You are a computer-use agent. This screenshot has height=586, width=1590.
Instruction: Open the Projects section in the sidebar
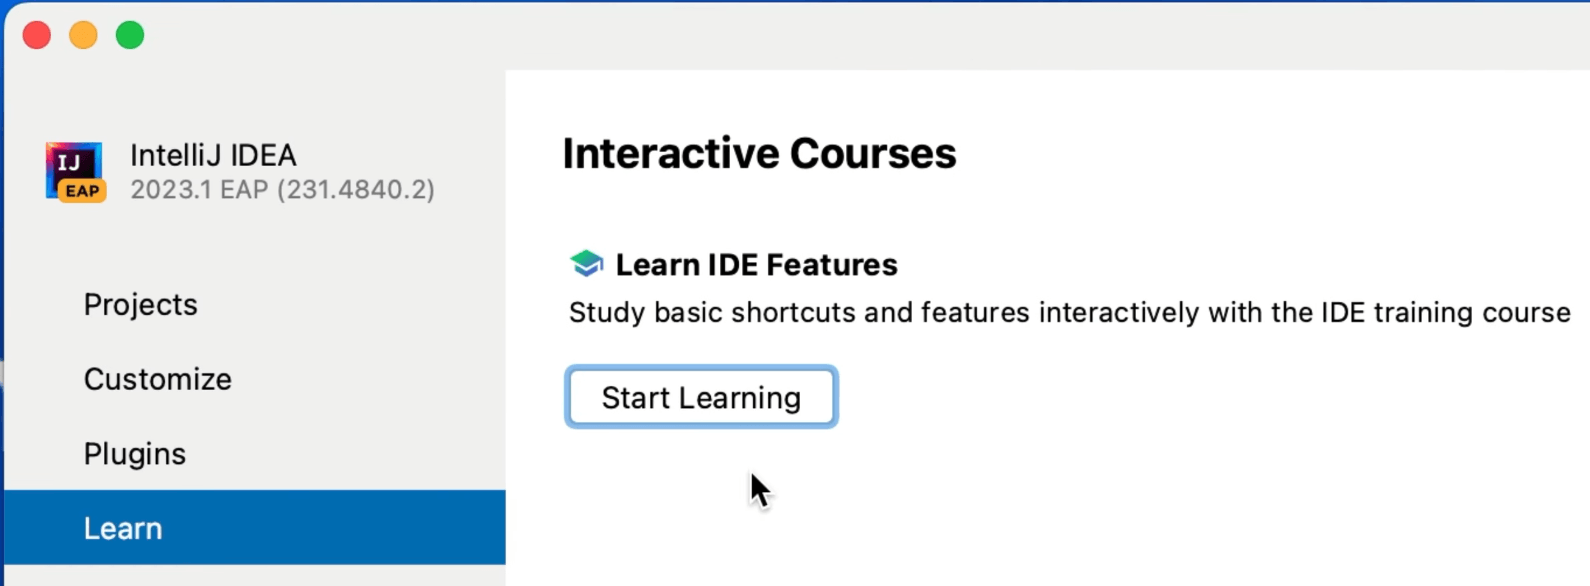[x=140, y=304]
